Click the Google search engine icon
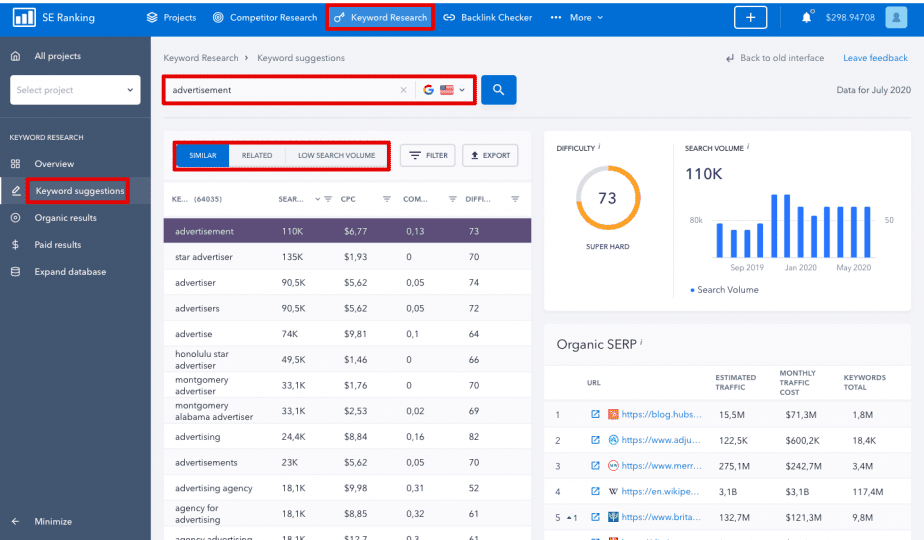Image resolution: width=924 pixels, height=540 pixels. coord(428,90)
